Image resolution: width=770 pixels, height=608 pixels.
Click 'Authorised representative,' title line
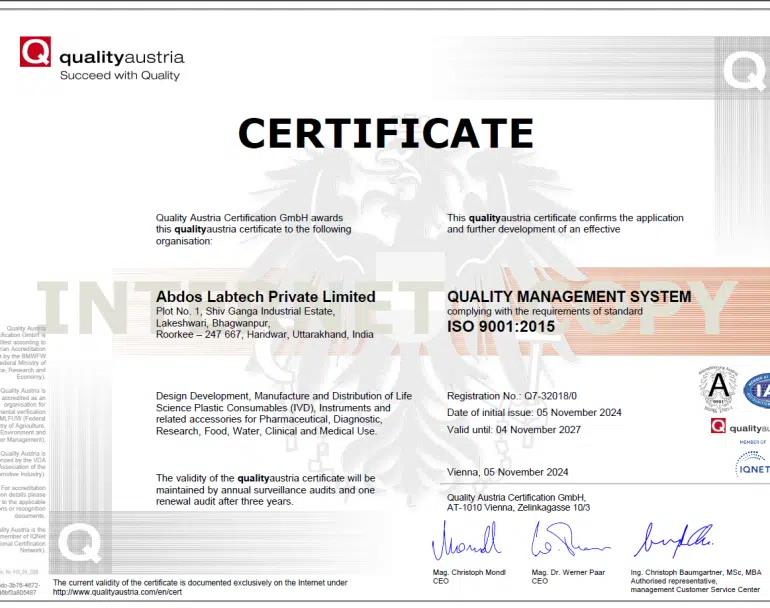pos(674,581)
